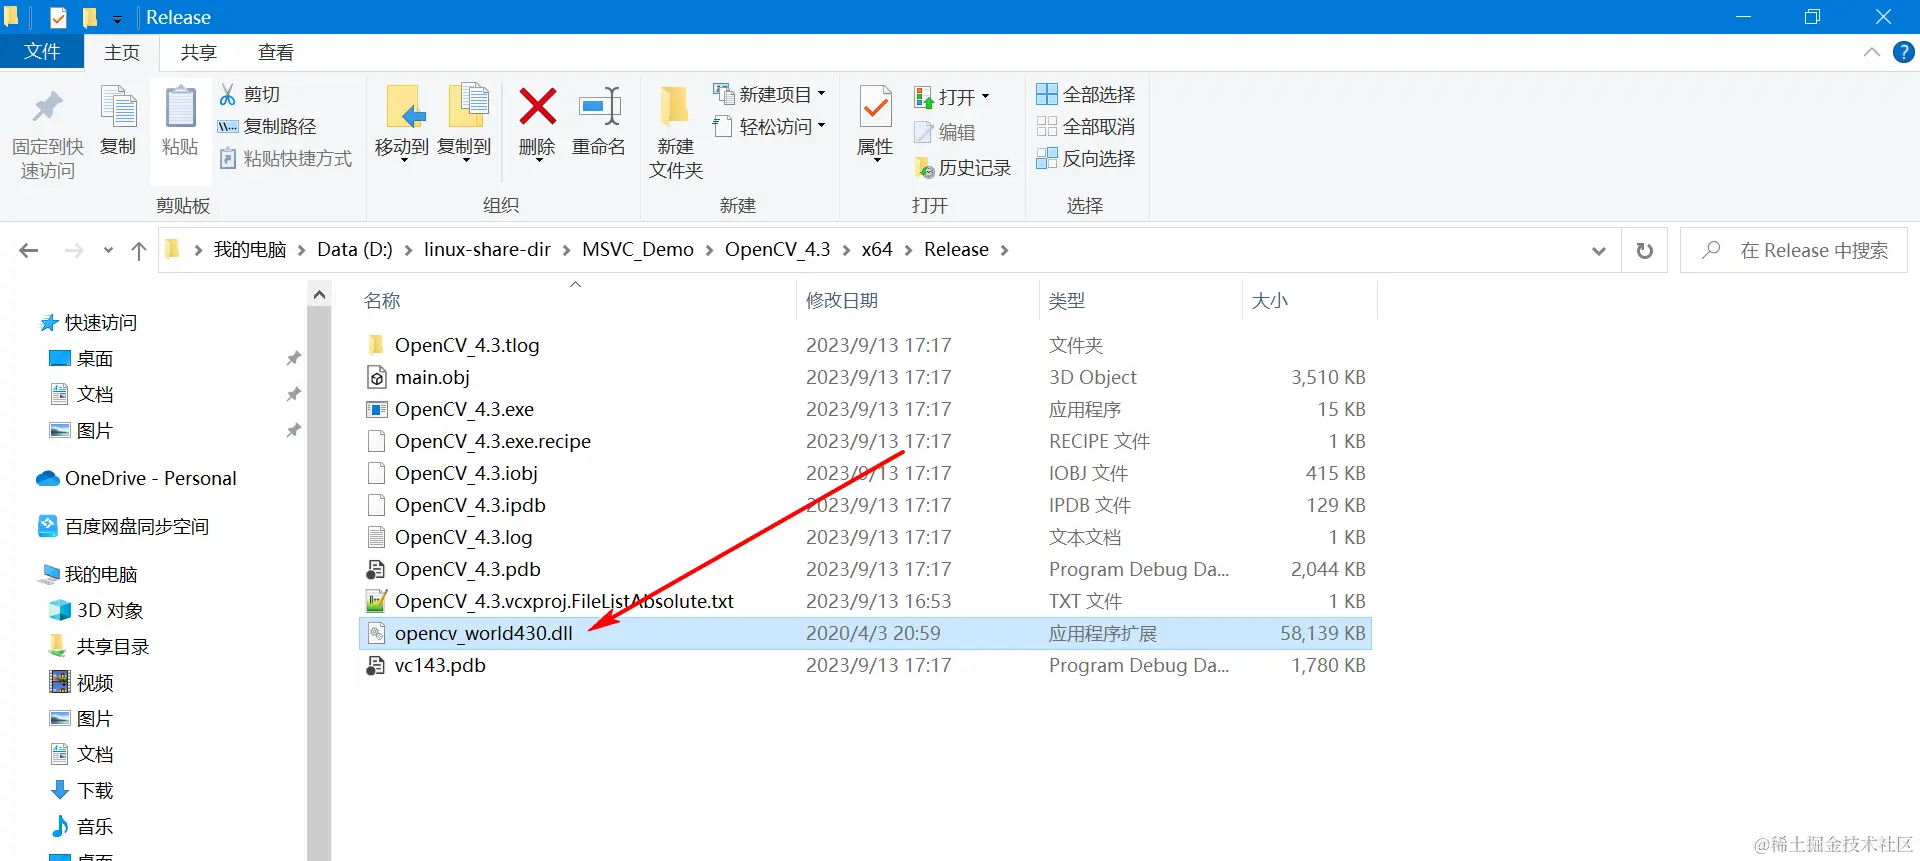Open file Properties
Image resolution: width=1920 pixels, height=861 pixels.
coord(875,124)
